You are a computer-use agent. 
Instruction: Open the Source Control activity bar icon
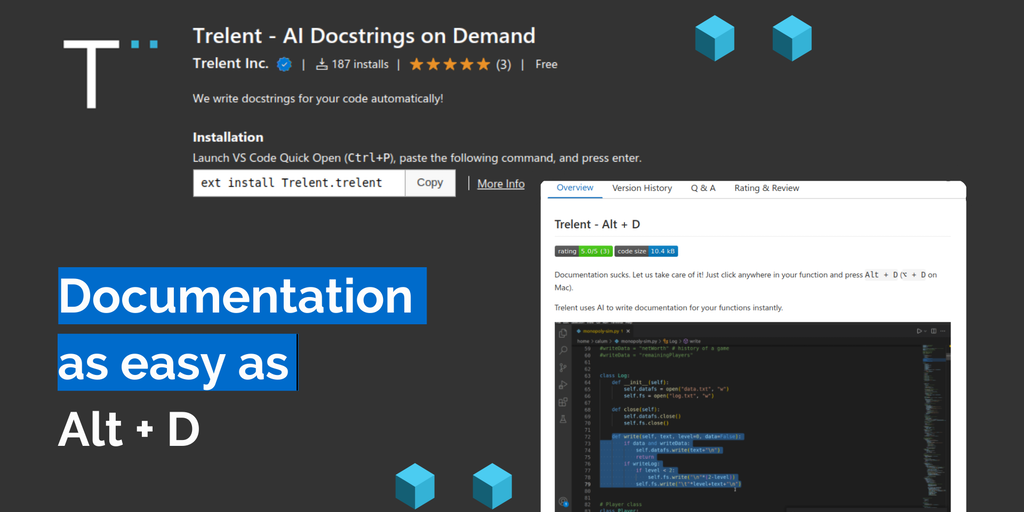tap(564, 367)
